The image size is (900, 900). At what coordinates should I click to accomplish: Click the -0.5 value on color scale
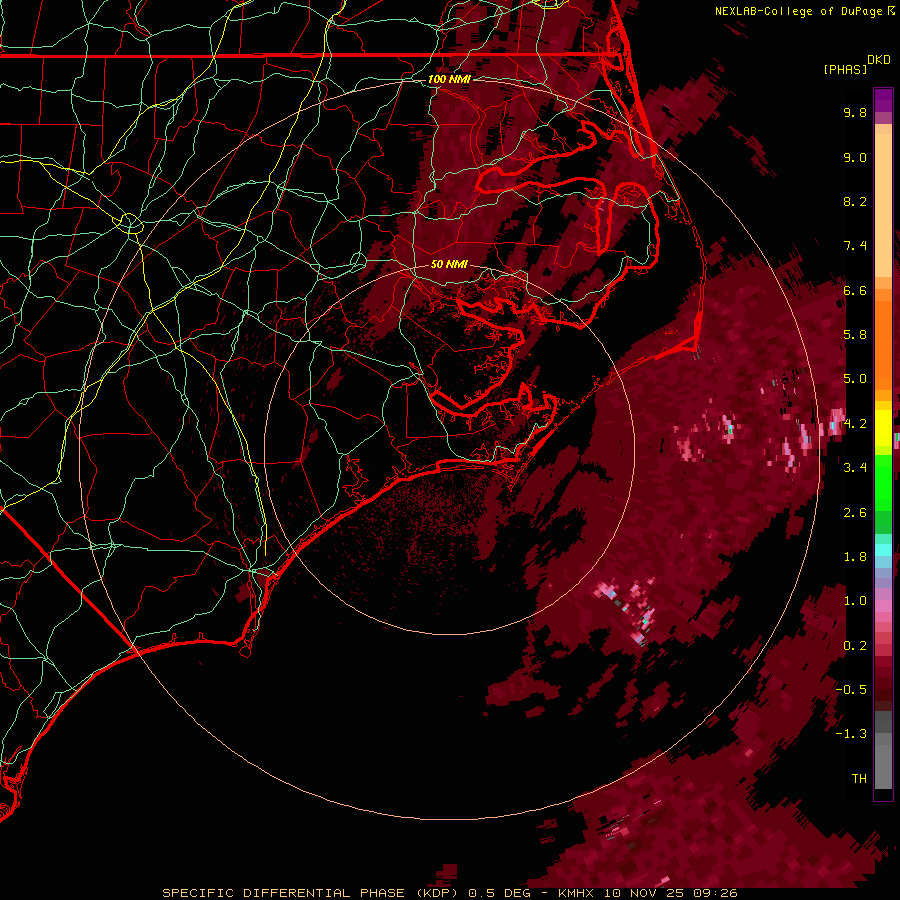click(851, 690)
